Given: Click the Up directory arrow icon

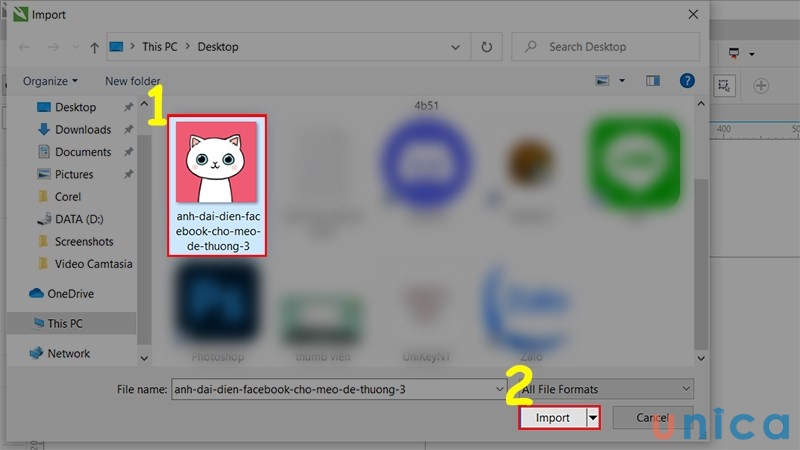Looking at the screenshot, I should [94, 47].
